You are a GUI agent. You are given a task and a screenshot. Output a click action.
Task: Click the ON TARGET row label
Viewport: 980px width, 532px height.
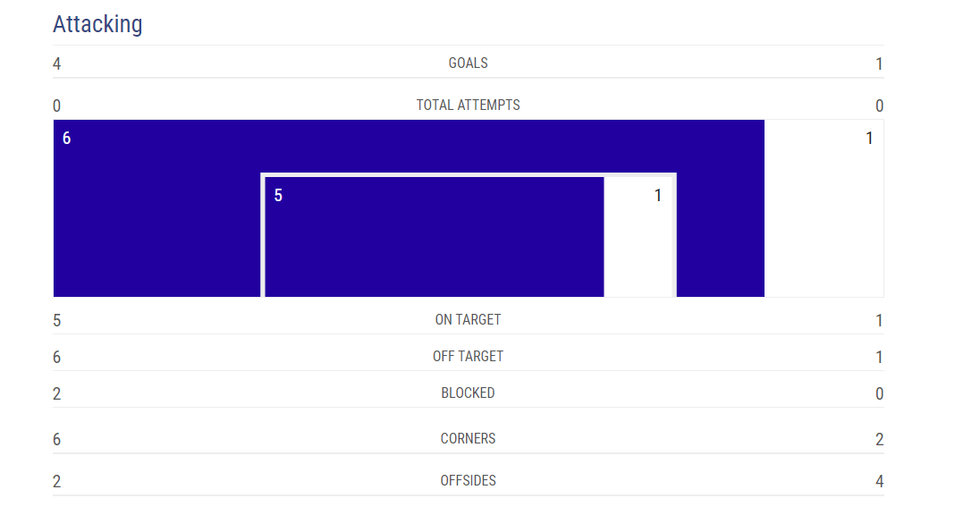(468, 320)
